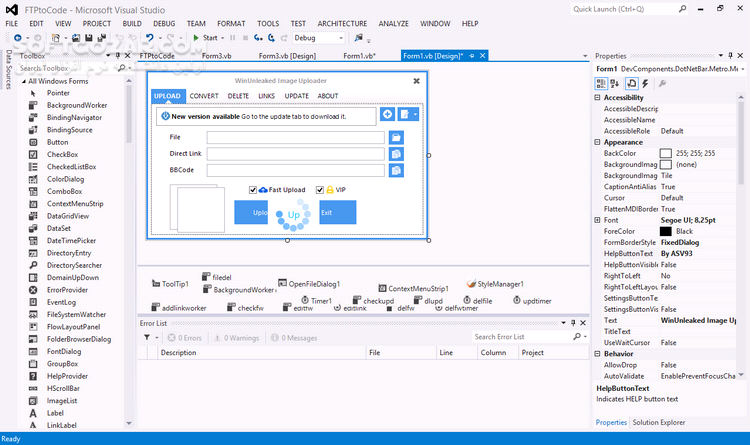This screenshot has height=445, width=750.
Task: Click Categorized view icon in Properties
Action: click(601, 84)
